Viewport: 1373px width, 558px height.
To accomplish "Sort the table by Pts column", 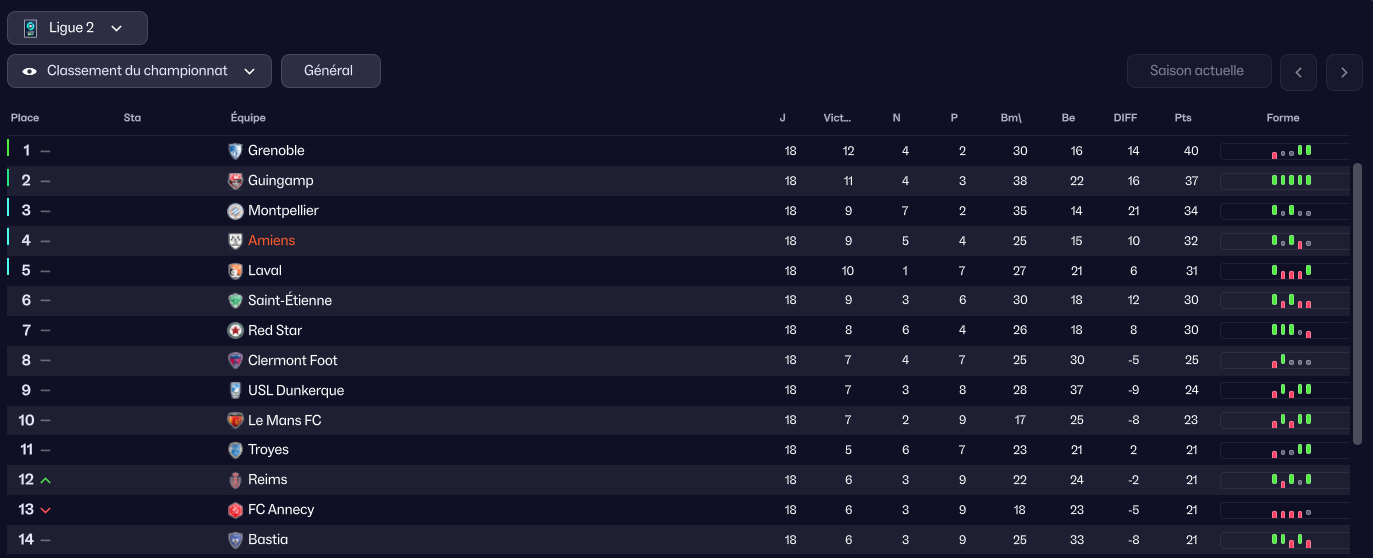I will [1183, 118].
